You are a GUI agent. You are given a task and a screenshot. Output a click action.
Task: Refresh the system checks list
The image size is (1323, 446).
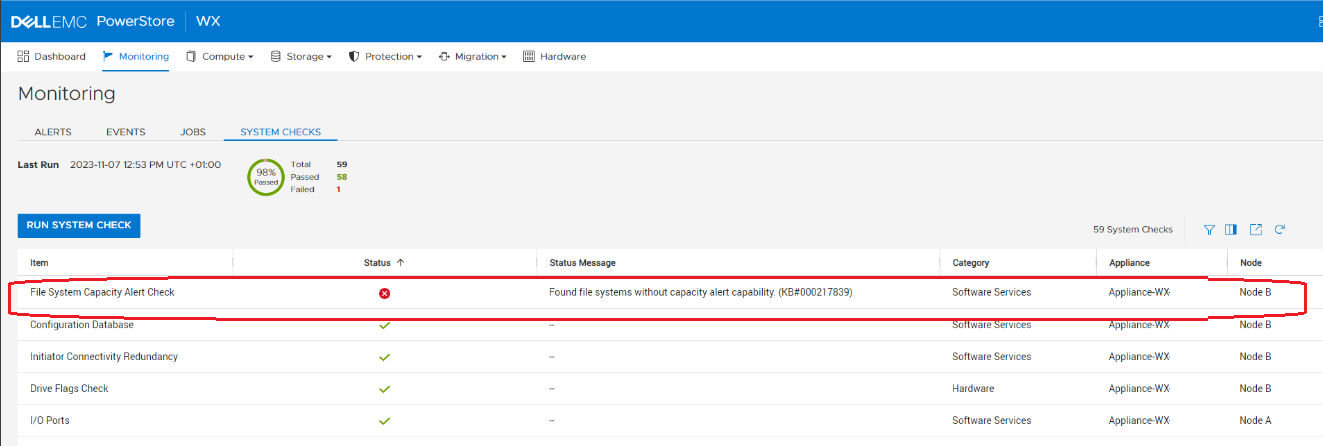point(1279,229)
